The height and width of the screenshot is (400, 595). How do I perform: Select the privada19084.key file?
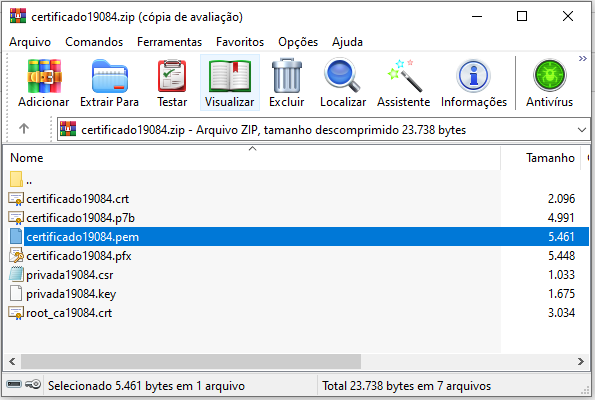coord(71,294)
